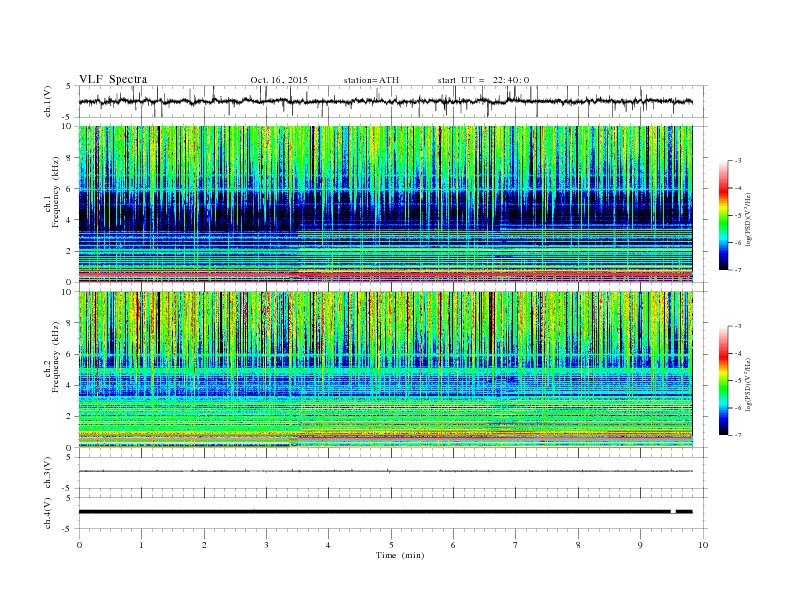Click the 'VLF Spectra' title text
This screenshot has height=612, width=792.
[x=113, y=79]
